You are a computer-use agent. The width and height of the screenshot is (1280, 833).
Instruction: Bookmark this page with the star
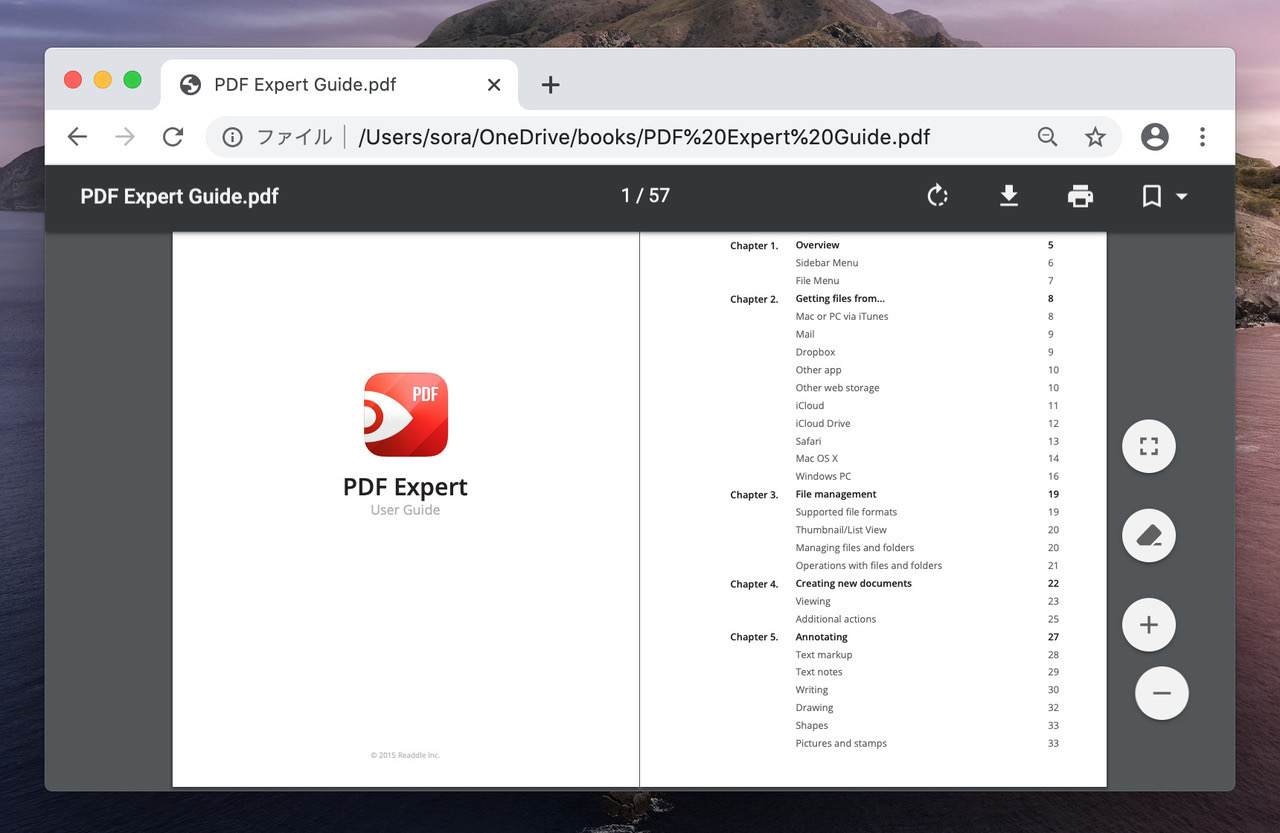coord(1095,137)
